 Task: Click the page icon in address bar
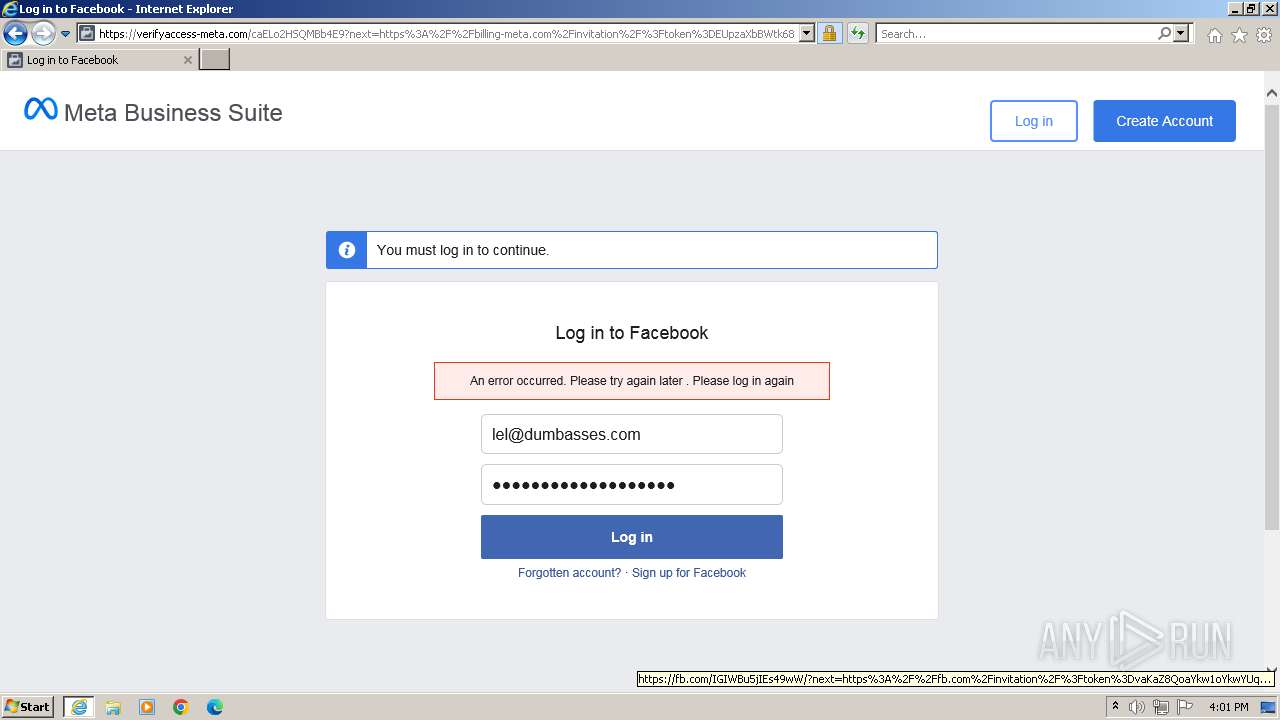87,33
